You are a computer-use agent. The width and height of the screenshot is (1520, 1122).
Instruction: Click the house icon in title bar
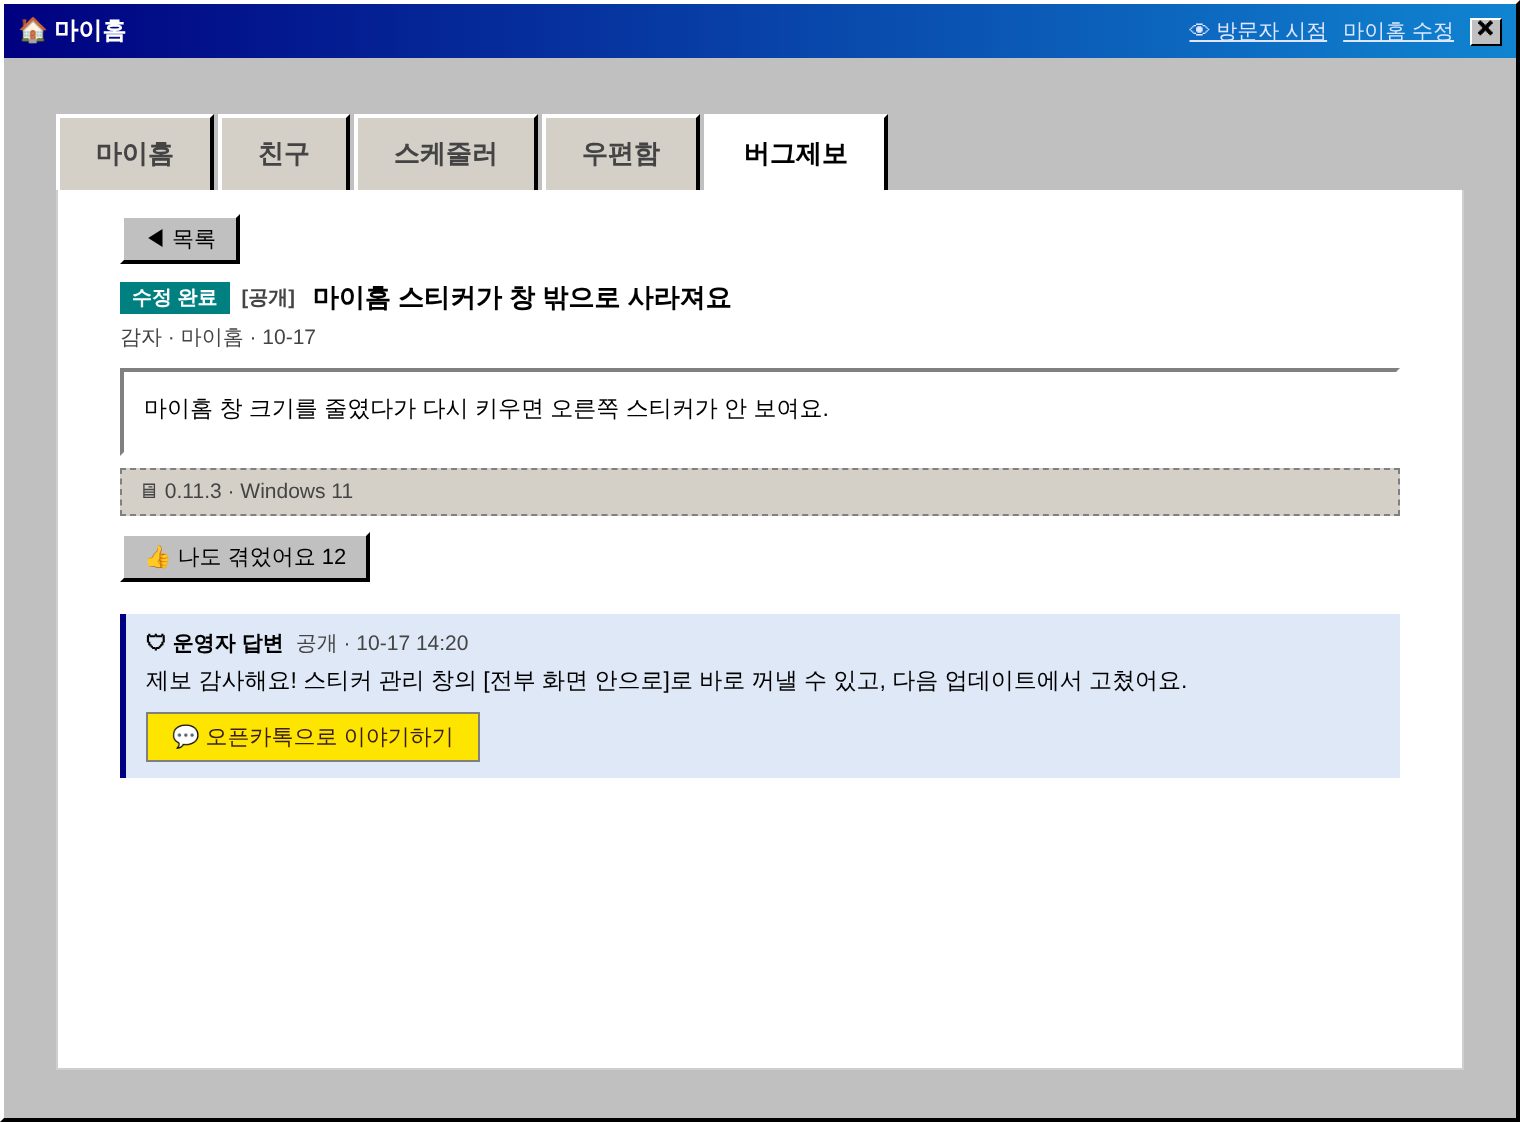pos(32,31)
